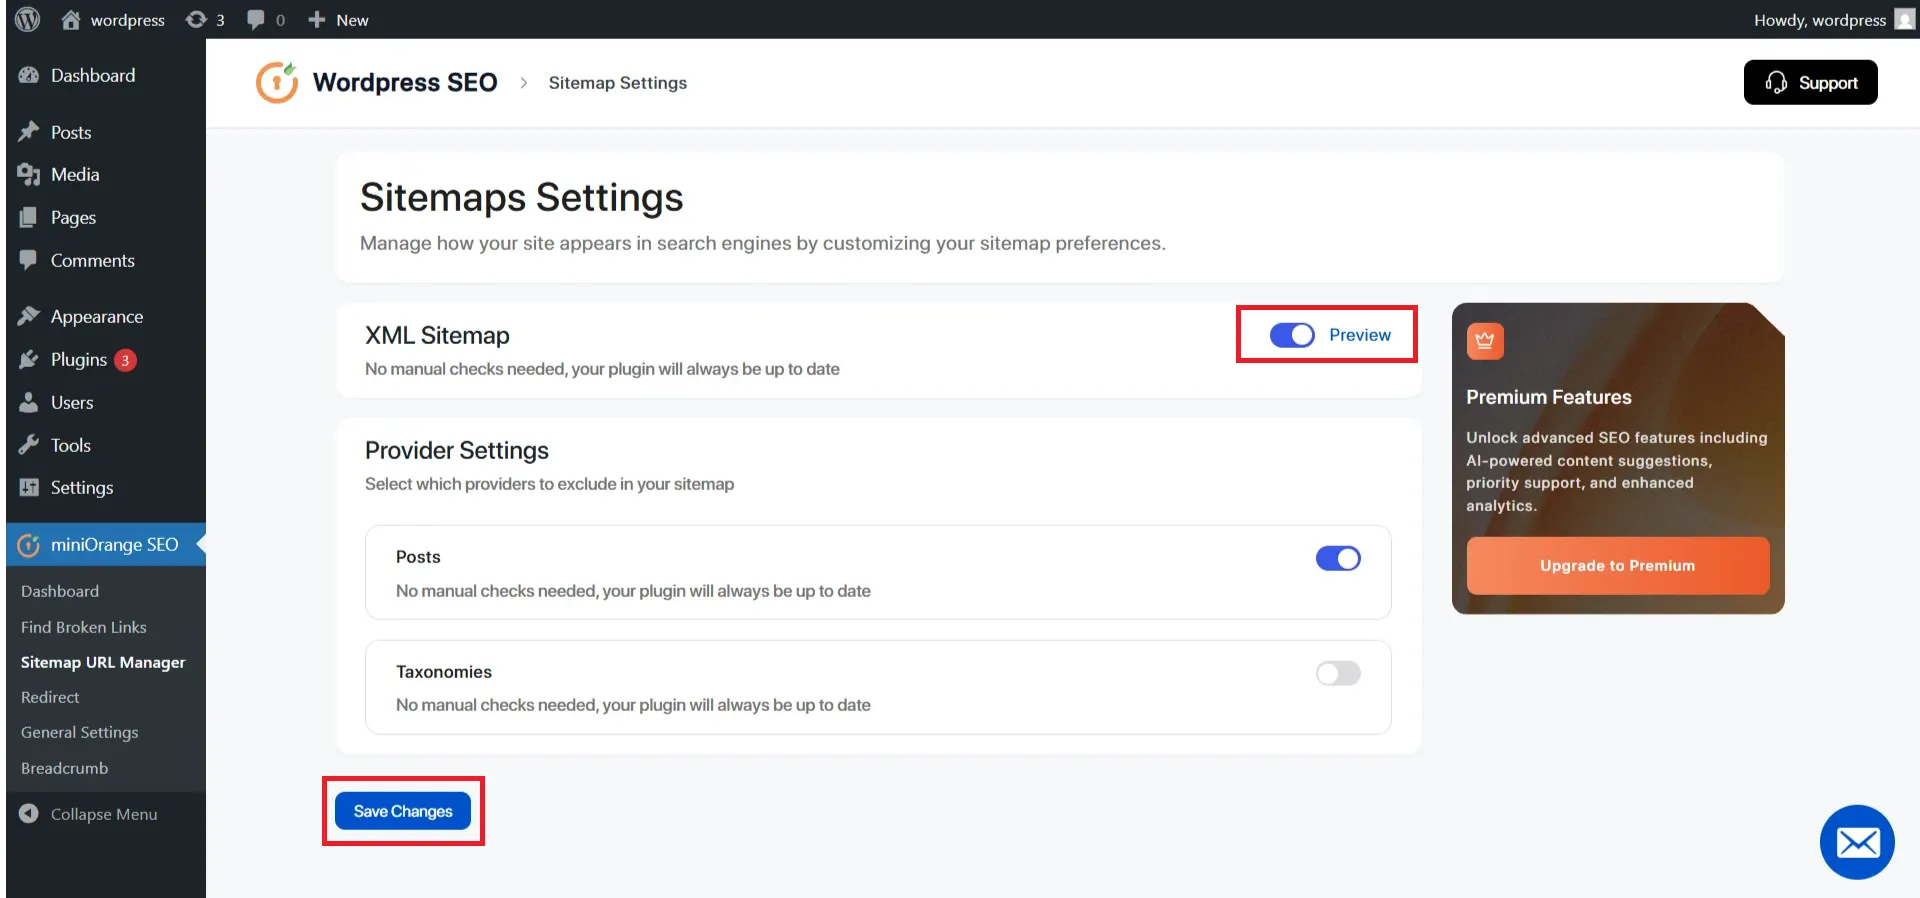Select Sitemap URL Manager submenu item
Image resolution: width=1920 pixels, height=898 pixels.
(103, 662)
